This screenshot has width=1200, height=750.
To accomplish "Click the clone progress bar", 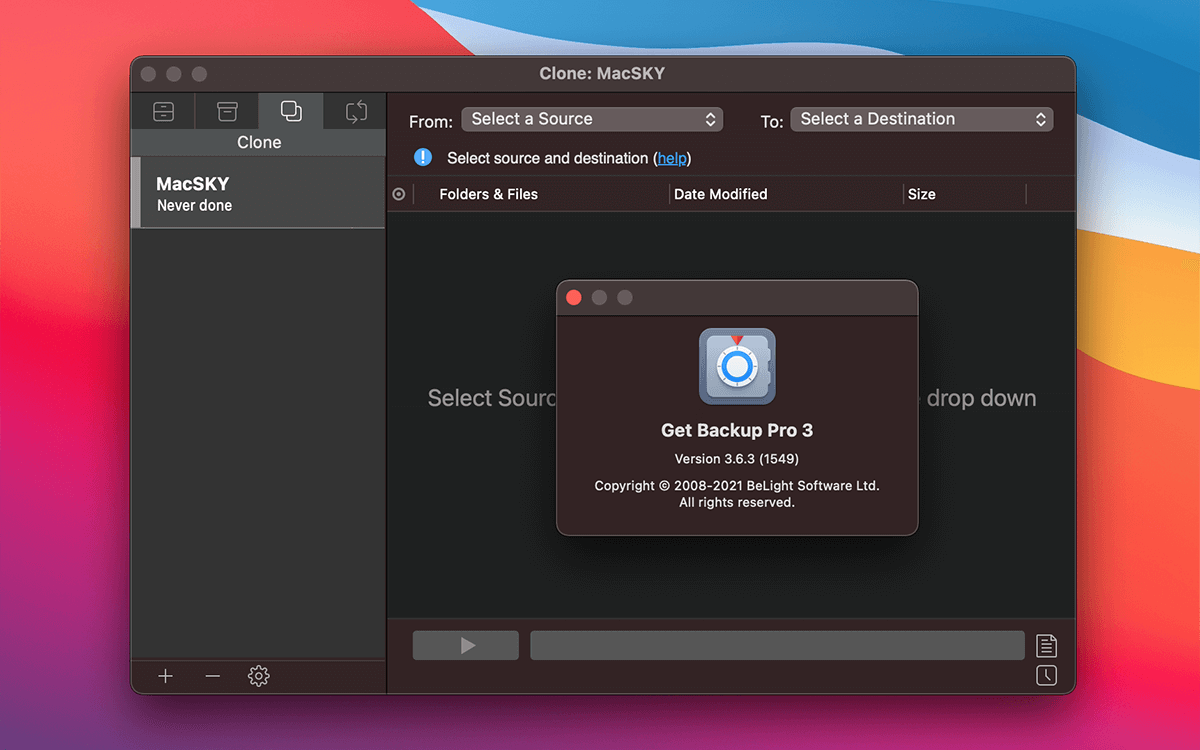I will [777, 645].
